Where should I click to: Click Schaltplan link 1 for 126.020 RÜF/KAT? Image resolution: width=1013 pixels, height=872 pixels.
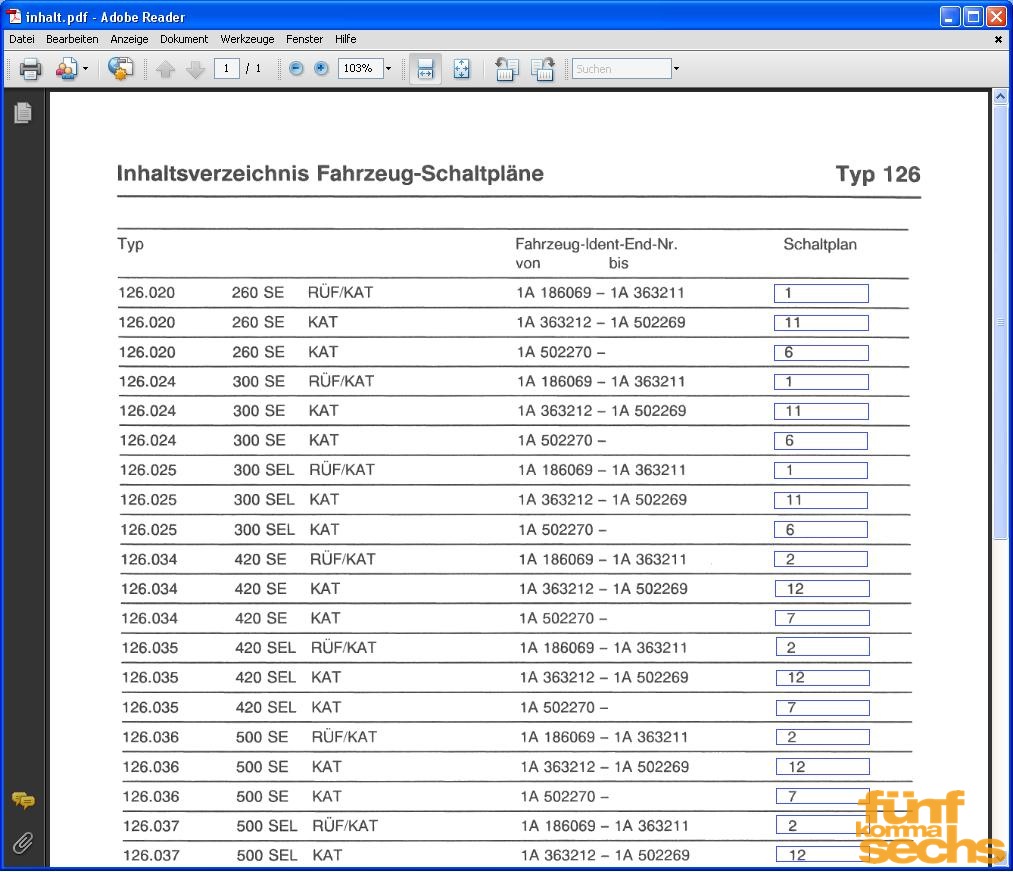(821, 293)
